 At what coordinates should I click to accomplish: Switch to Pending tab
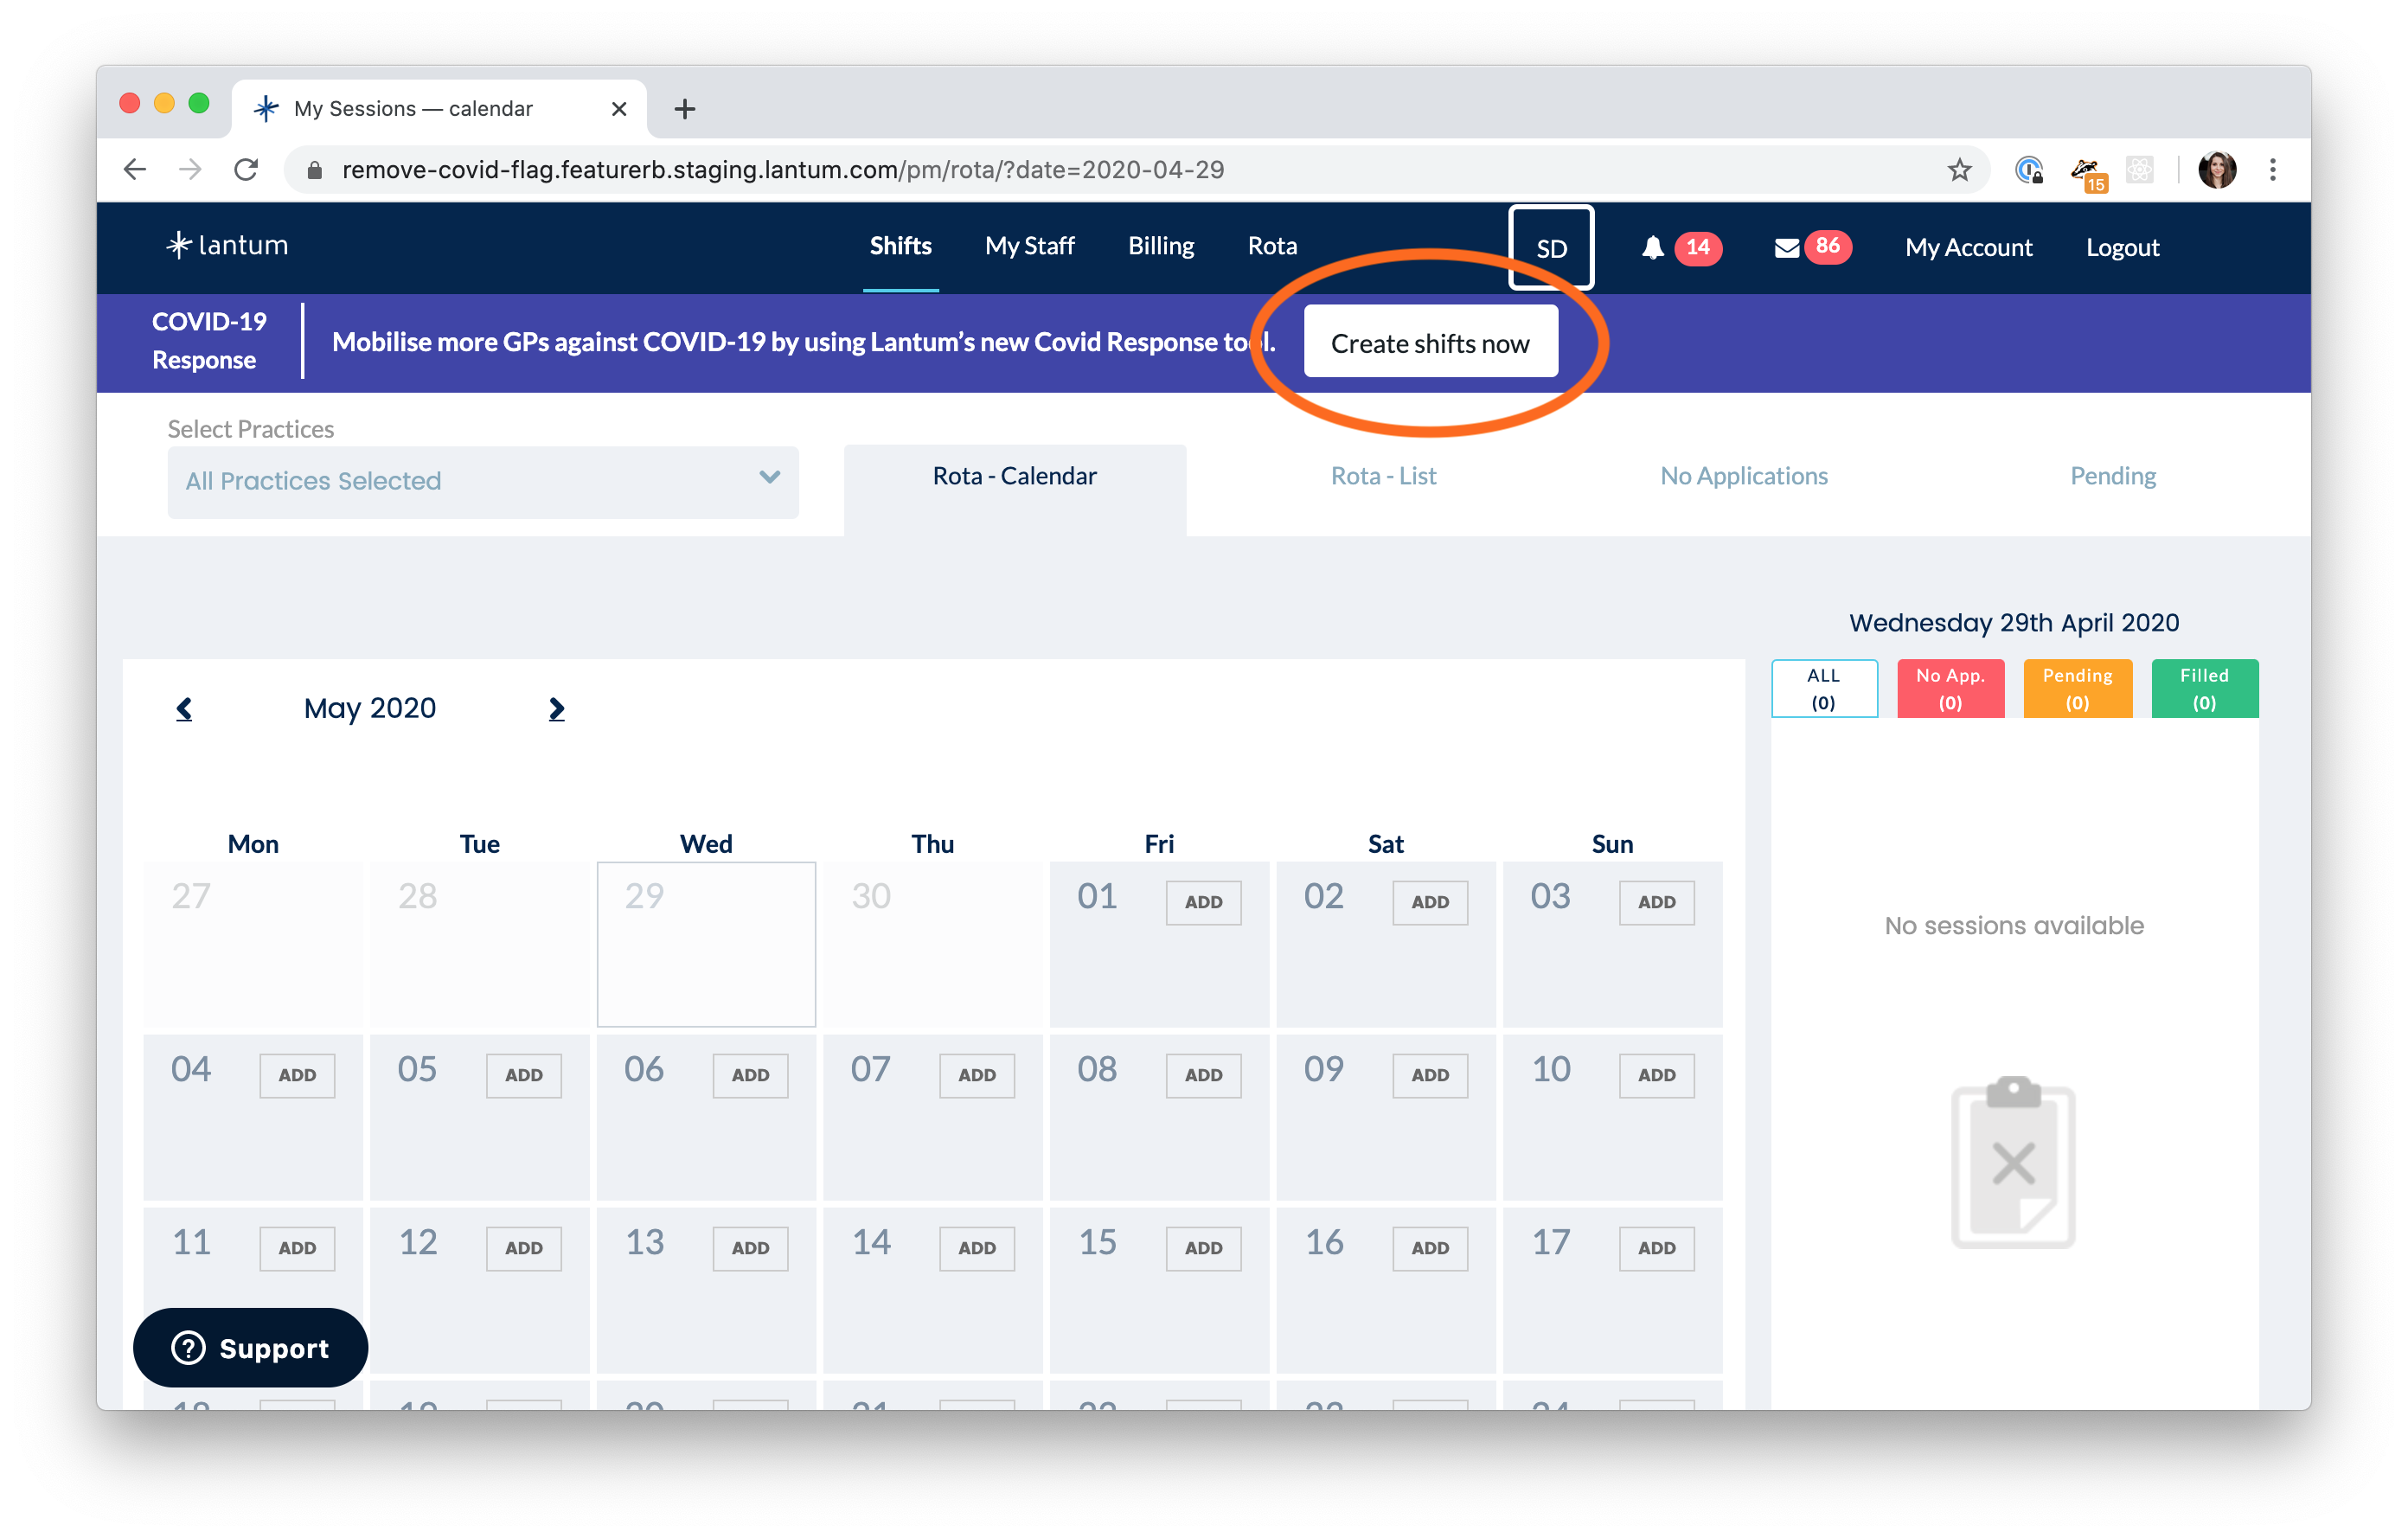2112,476
